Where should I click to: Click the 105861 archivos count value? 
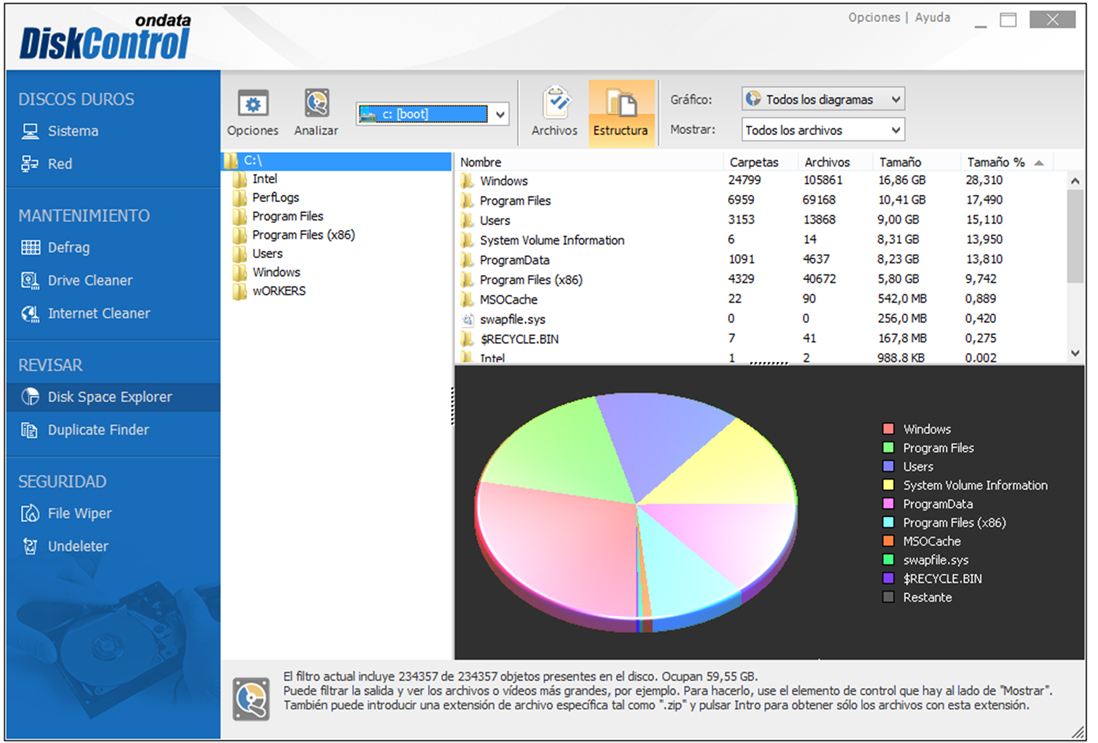(x=823, y=181)
